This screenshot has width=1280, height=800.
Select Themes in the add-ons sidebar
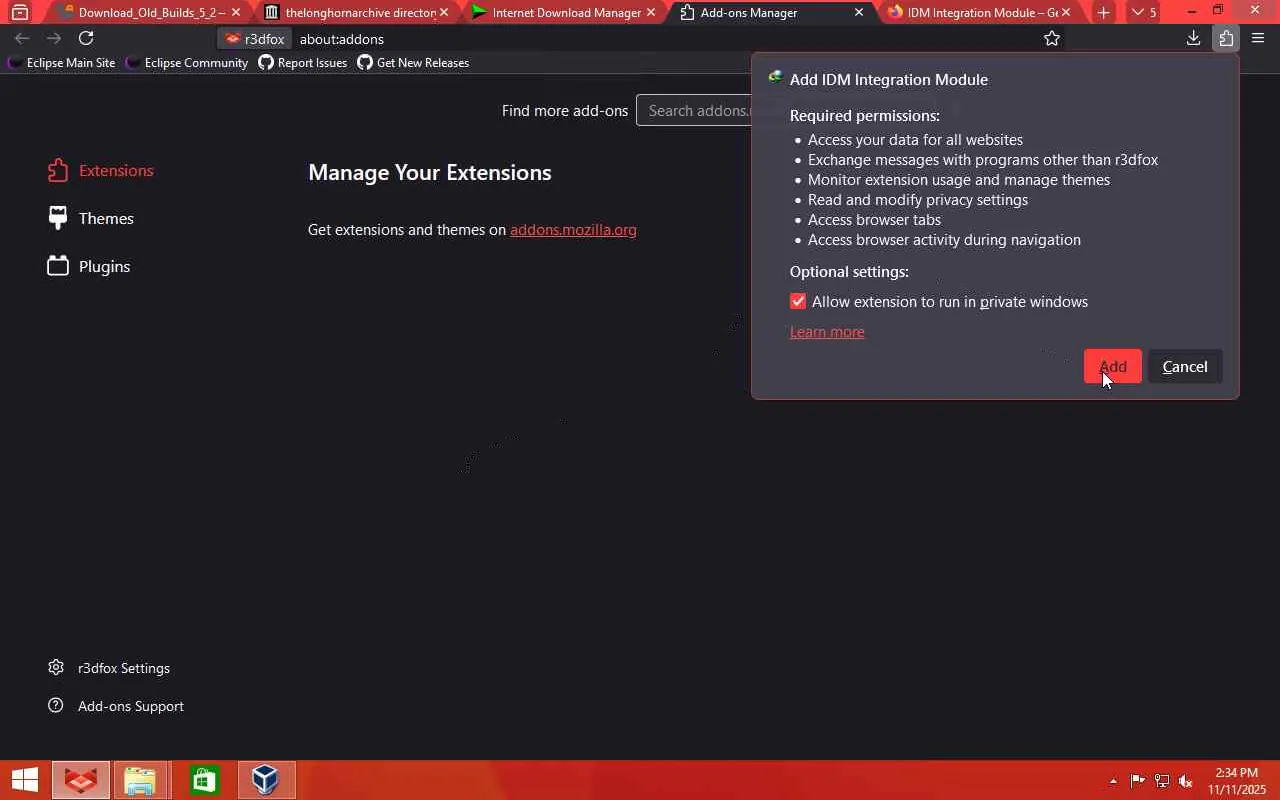click(91, 219)
